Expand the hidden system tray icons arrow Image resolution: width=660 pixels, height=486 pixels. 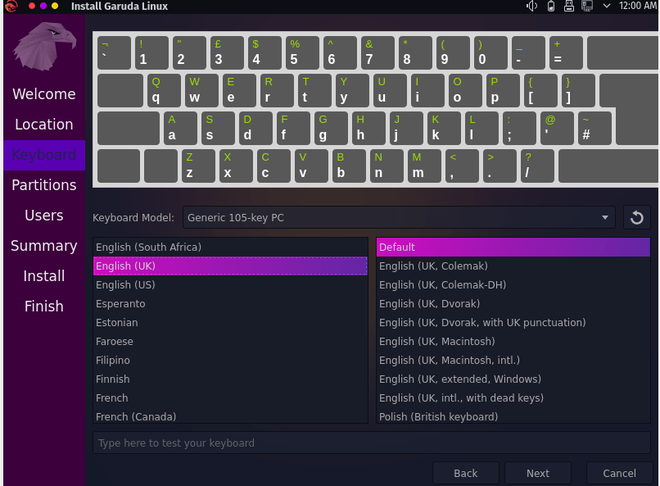[x=607, y=7]
